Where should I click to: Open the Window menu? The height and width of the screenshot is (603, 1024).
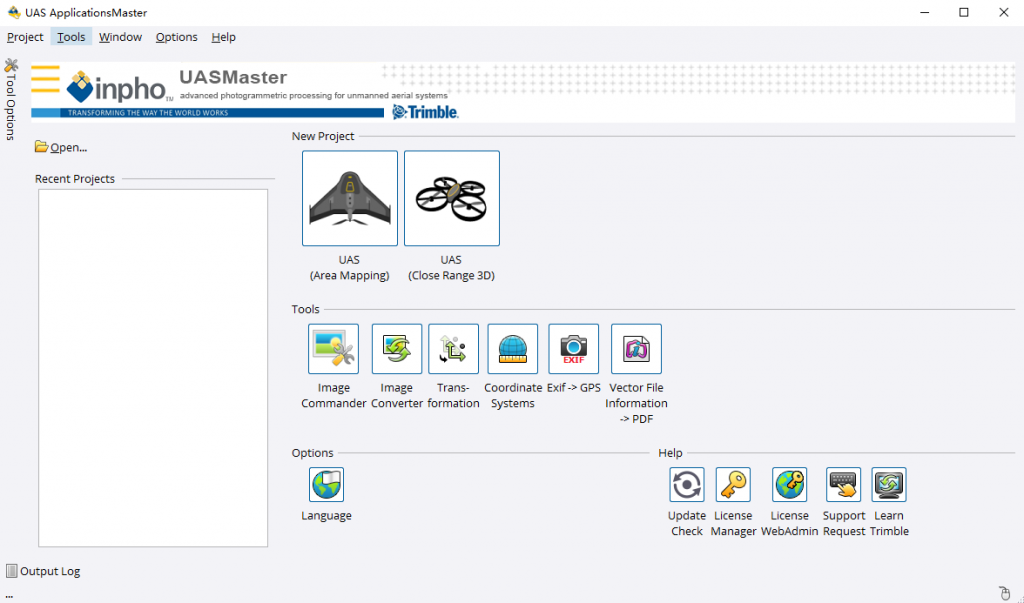pyautogui.click(x=120, y=37)
